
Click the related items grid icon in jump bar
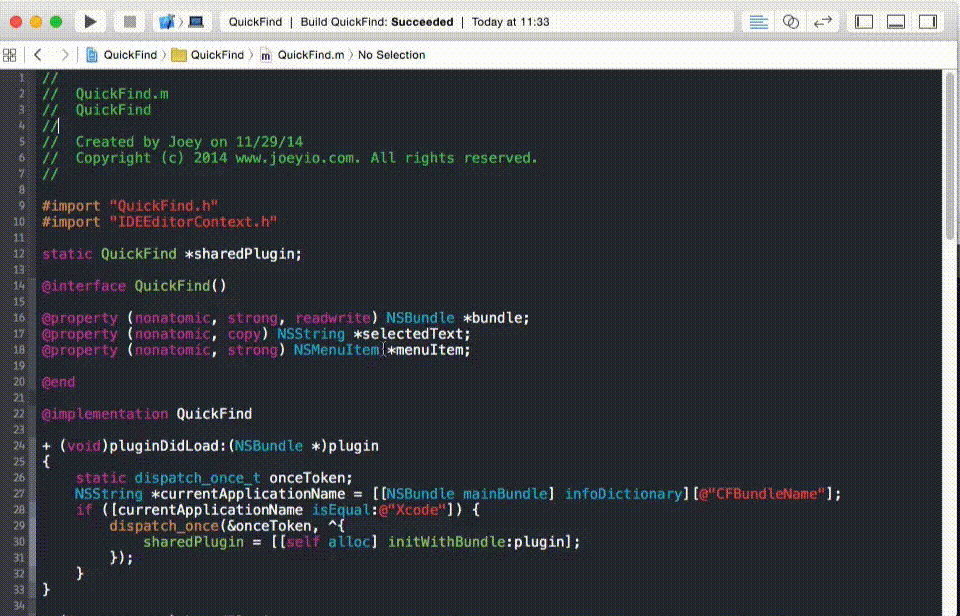point(10,54)
